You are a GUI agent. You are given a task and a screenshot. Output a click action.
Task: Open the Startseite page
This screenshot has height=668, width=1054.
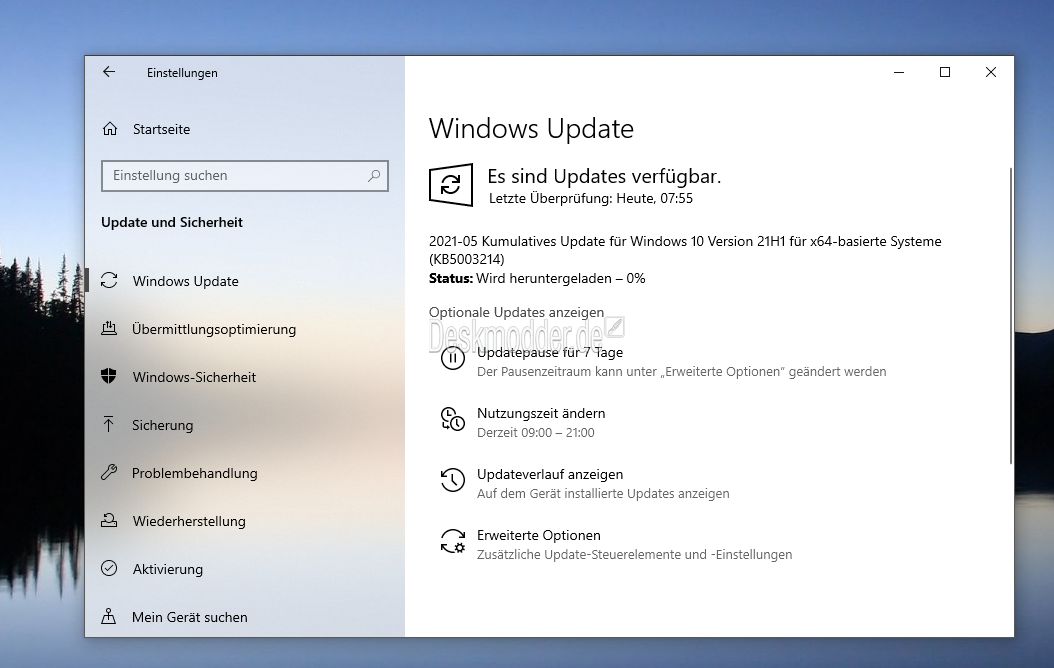pos(161,129)
